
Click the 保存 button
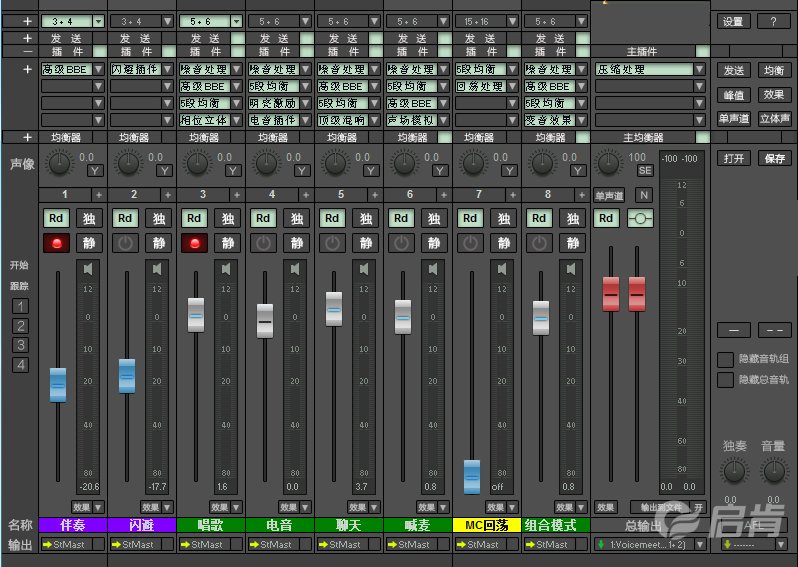774,158
